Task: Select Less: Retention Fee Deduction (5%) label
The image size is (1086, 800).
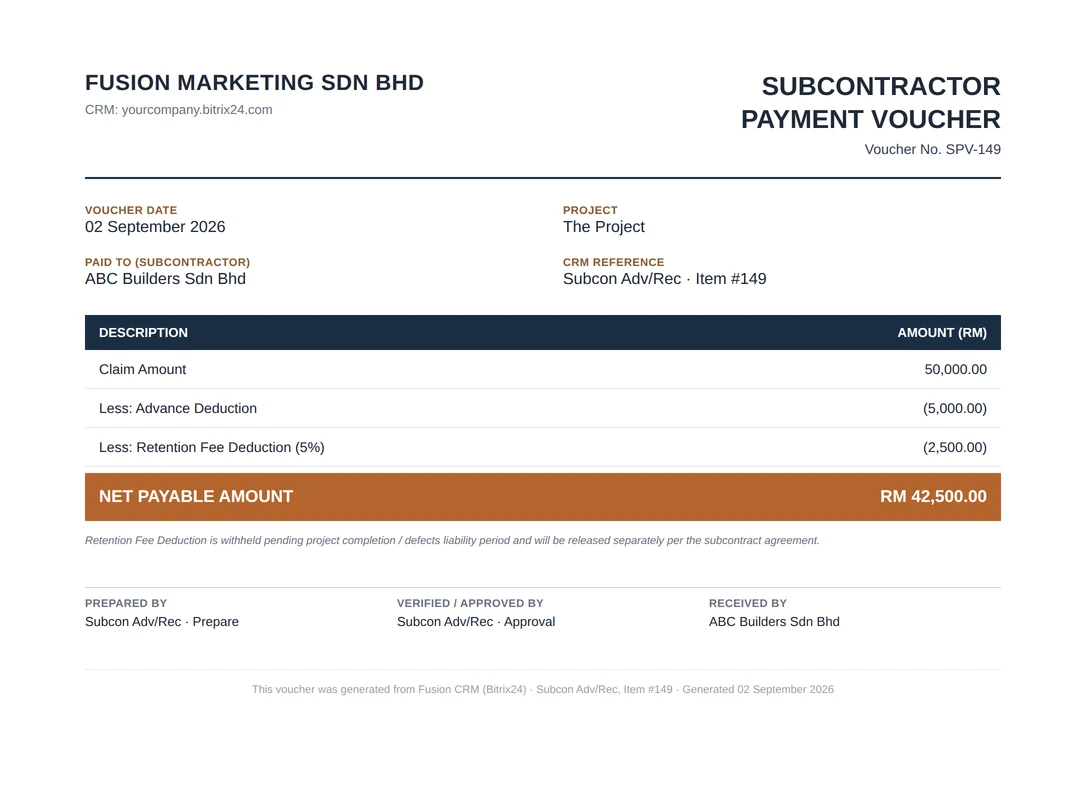Action: click(x=212, y=447)
